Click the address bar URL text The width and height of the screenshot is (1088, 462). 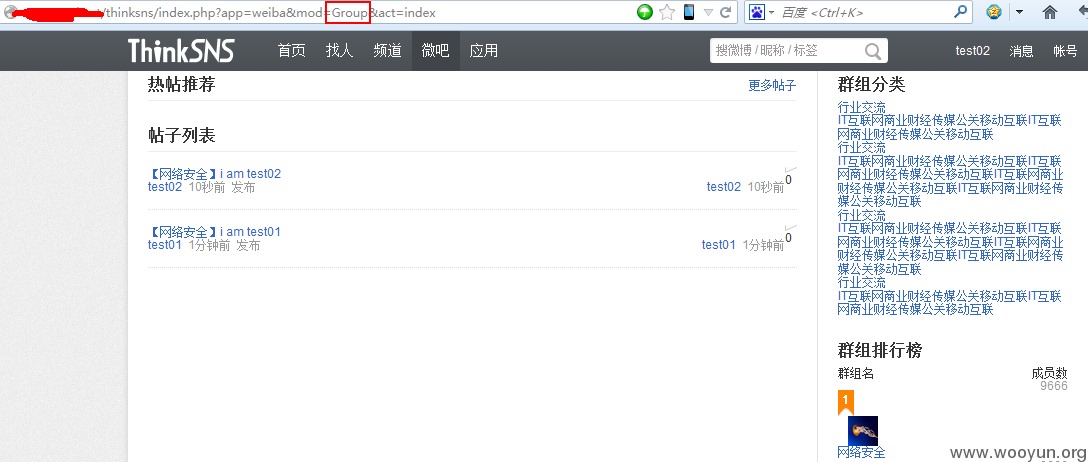271,12
